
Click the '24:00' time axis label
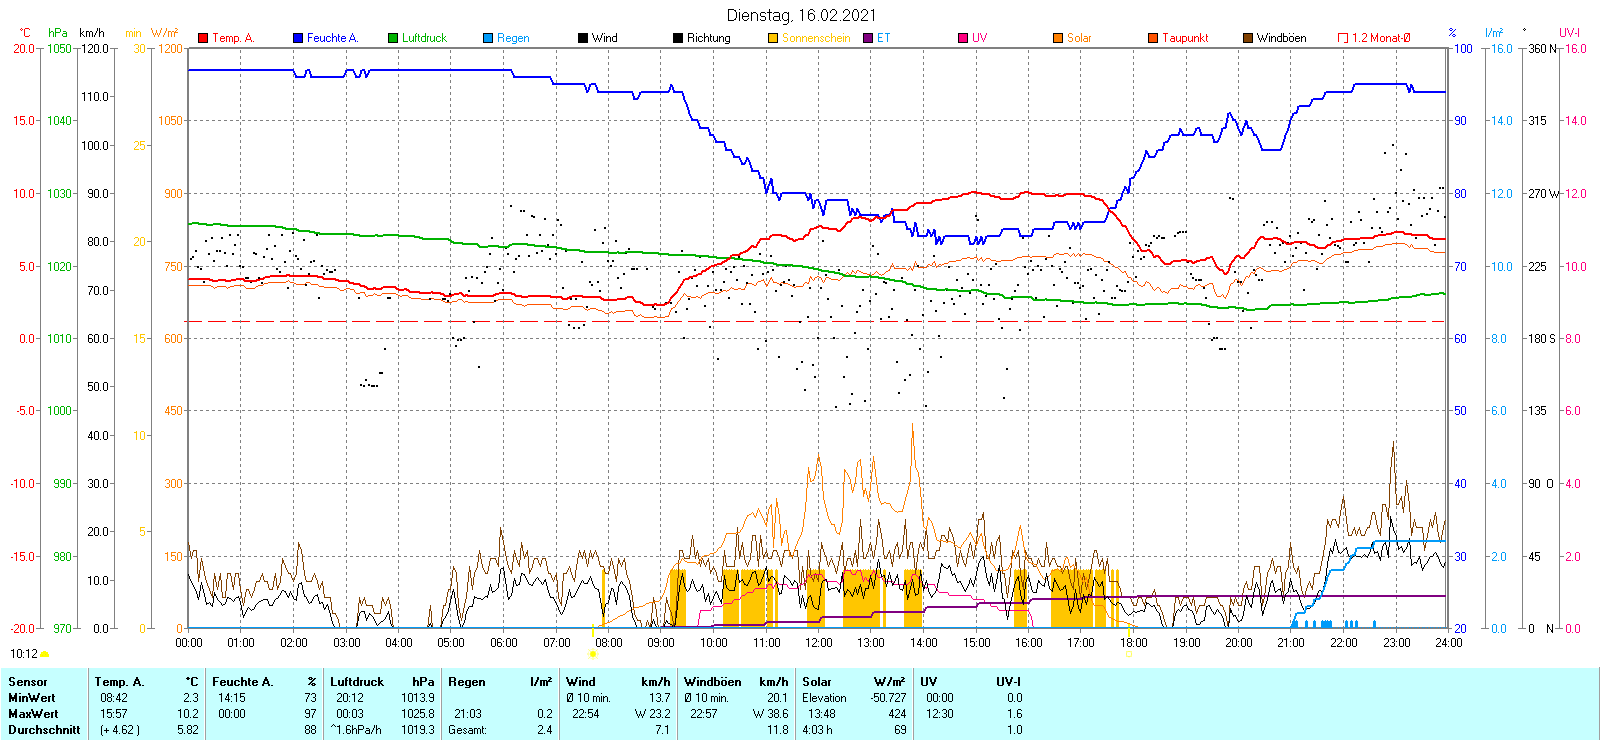pos(1449,643)
